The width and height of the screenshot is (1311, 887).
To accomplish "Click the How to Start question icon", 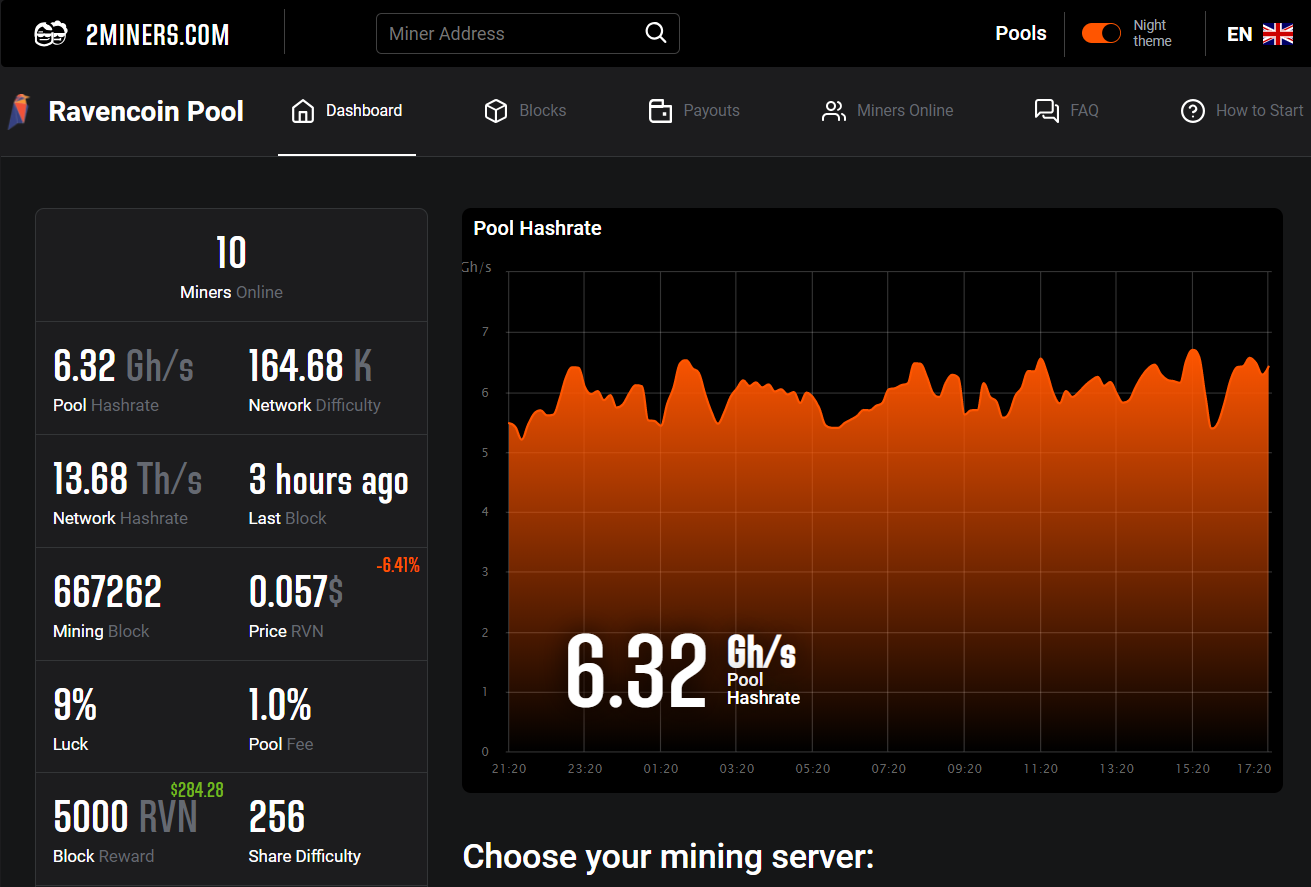I will (1193, 111).
